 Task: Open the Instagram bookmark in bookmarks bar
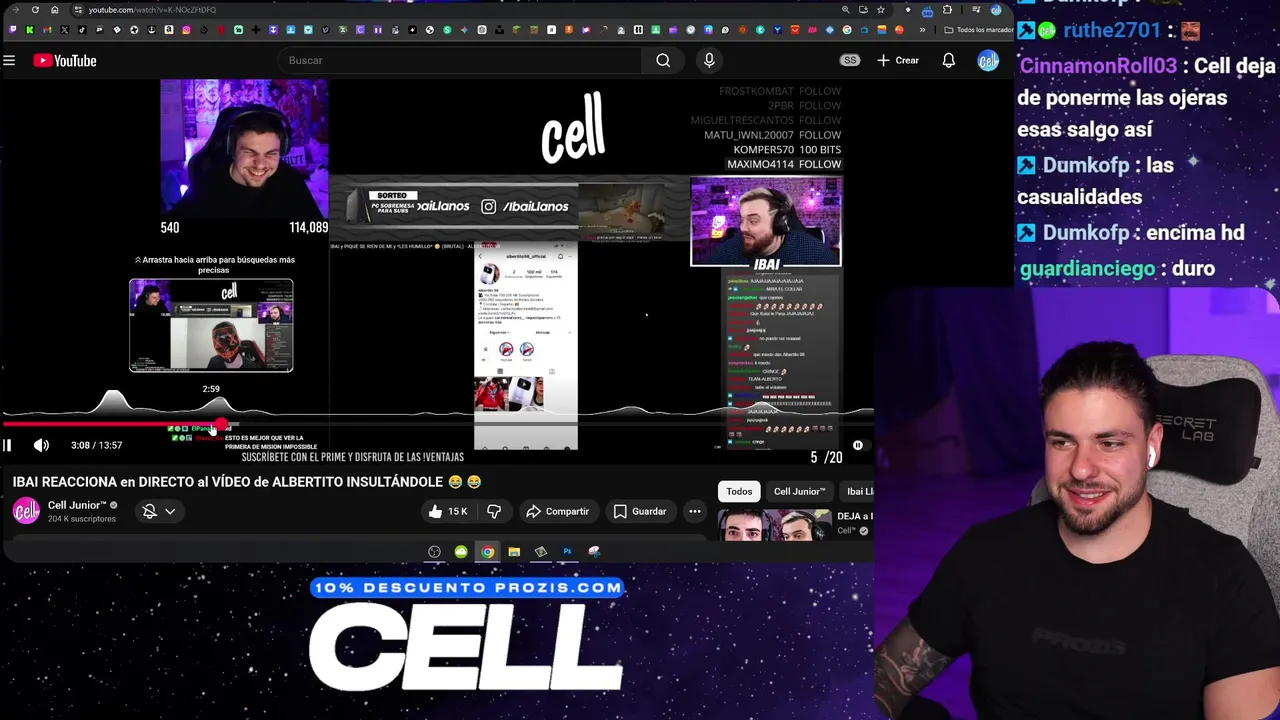point(186,30)
